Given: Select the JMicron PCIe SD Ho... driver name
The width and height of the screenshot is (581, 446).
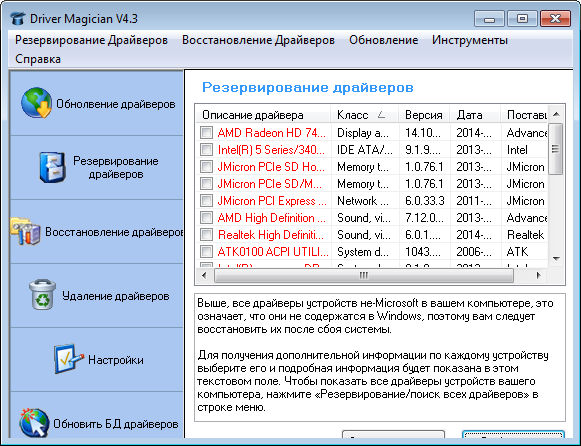Looking at the screenshot, I should point(271,167).
